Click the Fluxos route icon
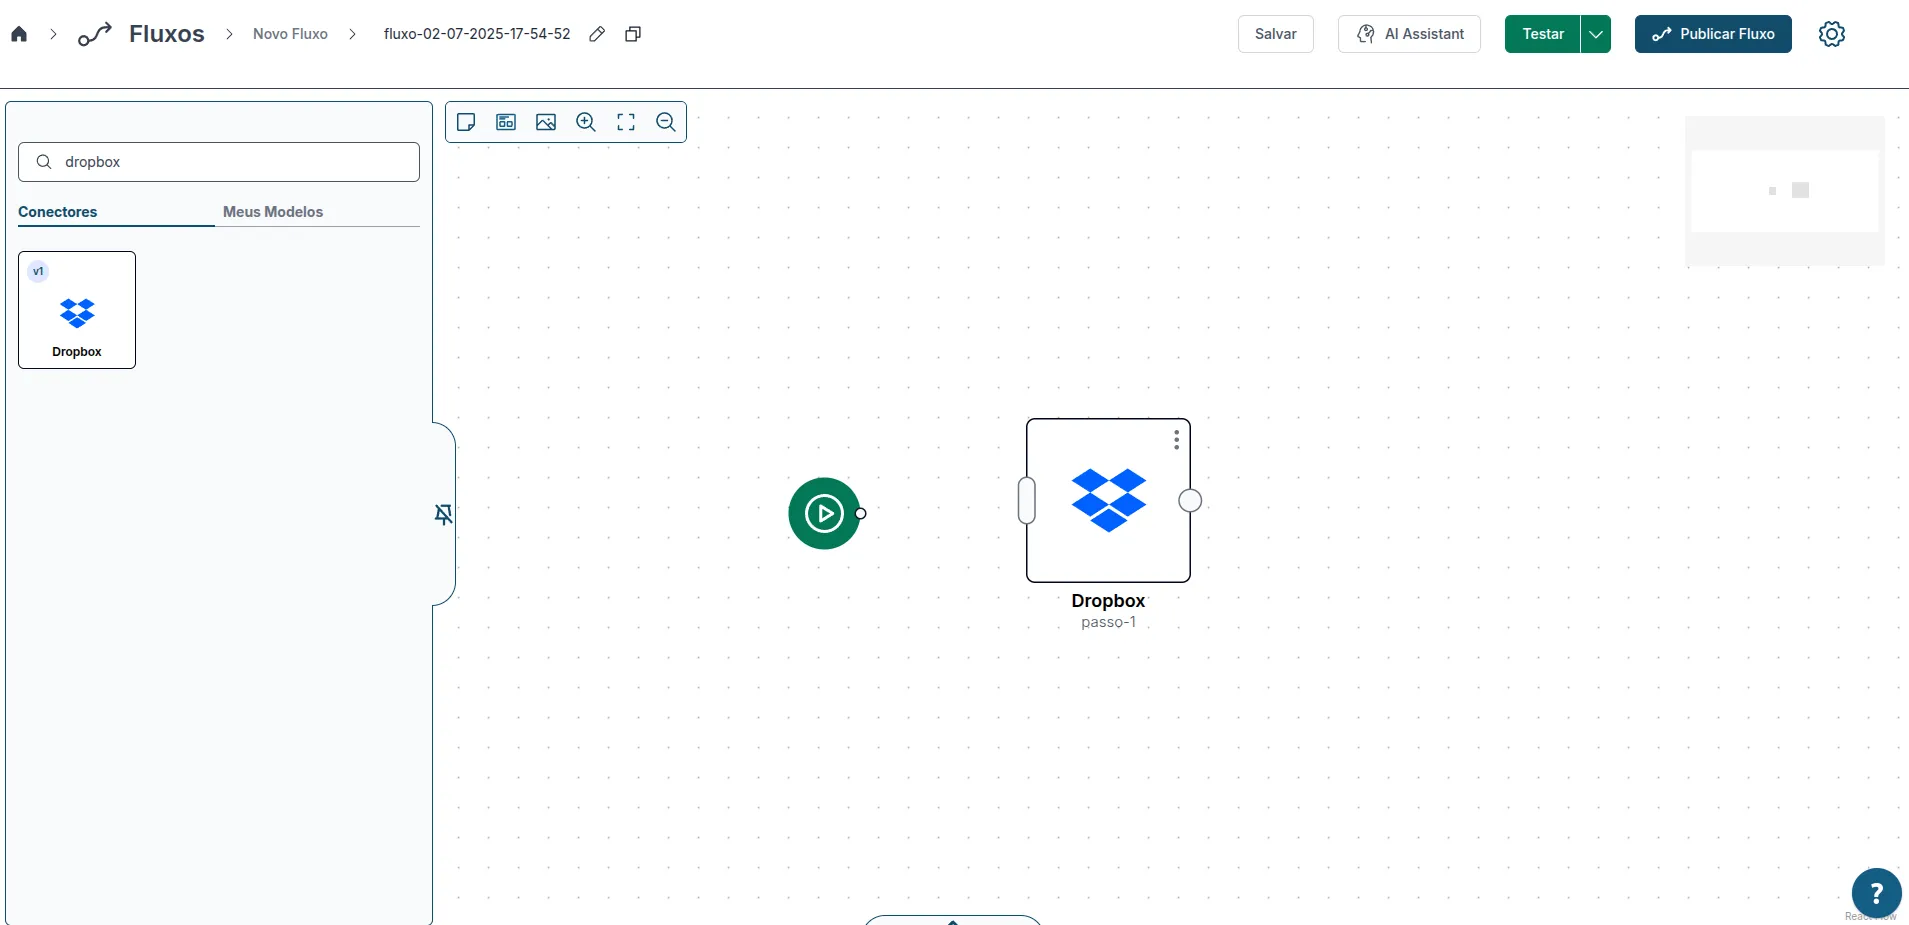 (x=94, y=34)
